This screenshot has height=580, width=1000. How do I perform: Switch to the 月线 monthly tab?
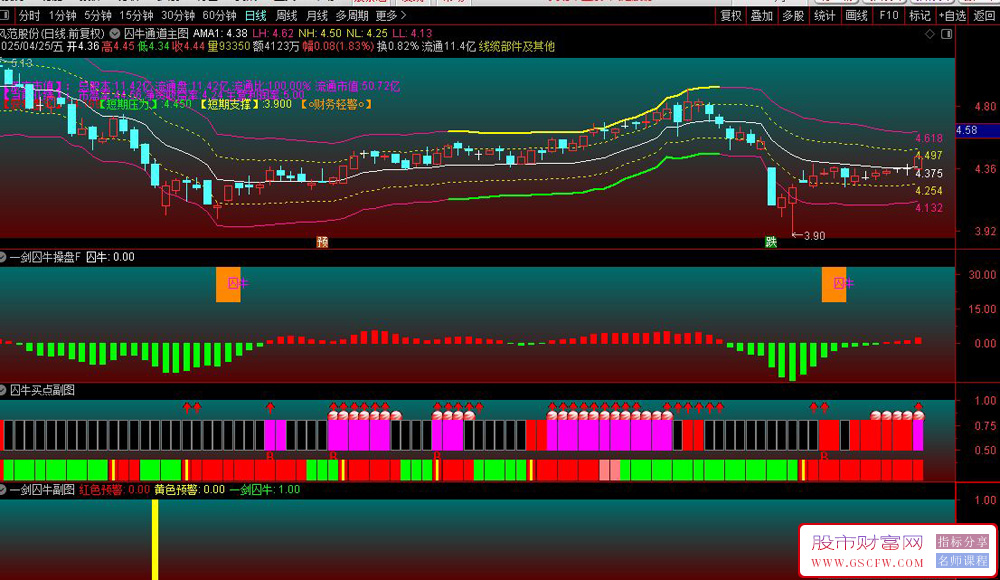(317, 15)
